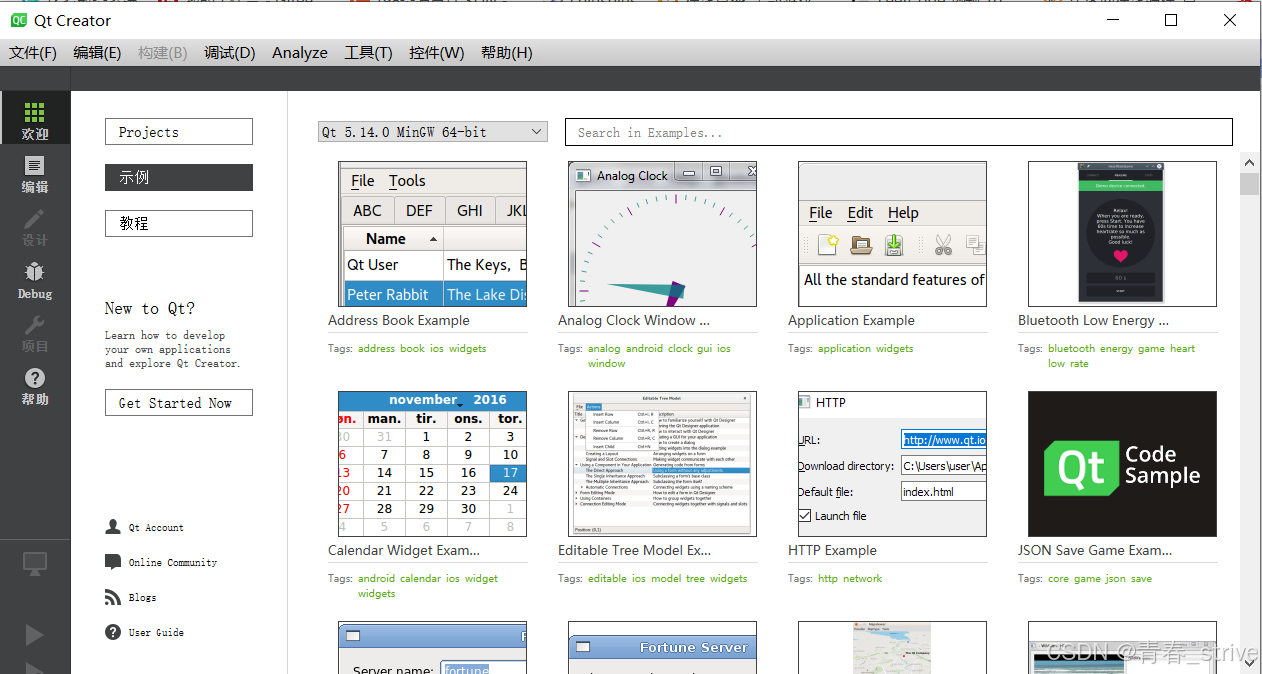The width and height of the screenshot is (1262, 674).
Task: Click the Analog Clock Window title text
Action: 634,320
